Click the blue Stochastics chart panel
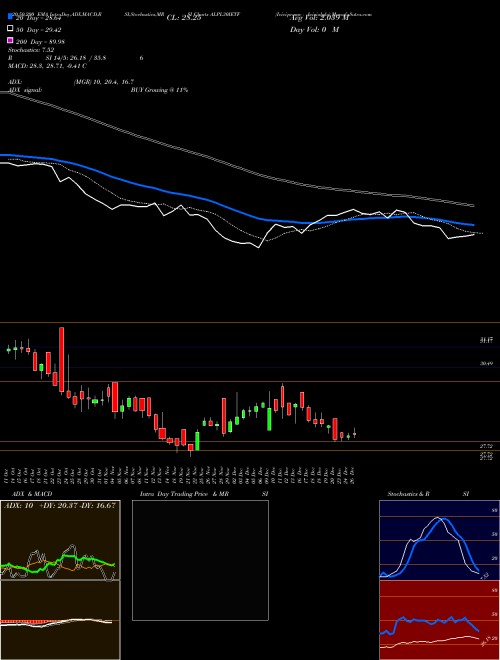Screen dimensions: 500x660 point(439,540)
